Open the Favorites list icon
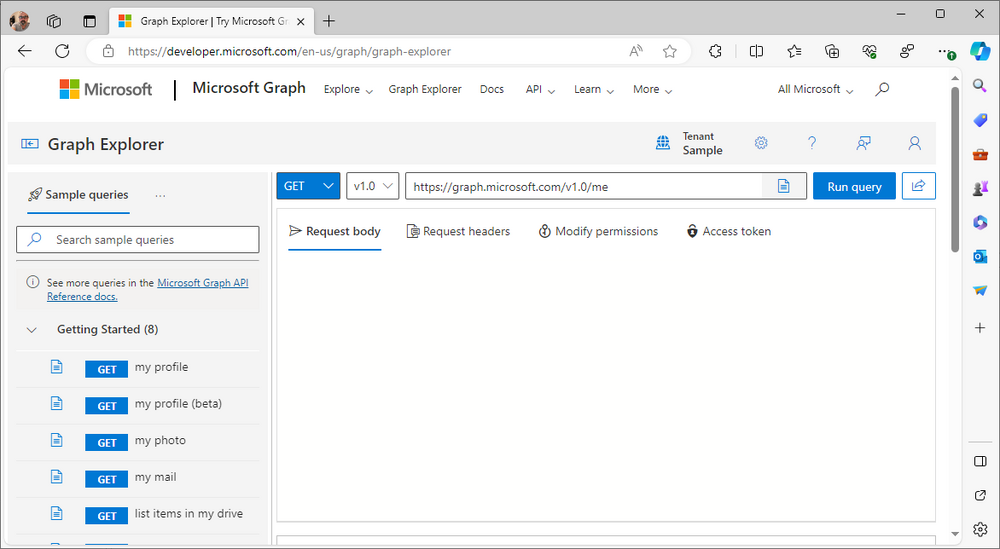This screenshot has width=1000, height=549. (x=794, y=51)
